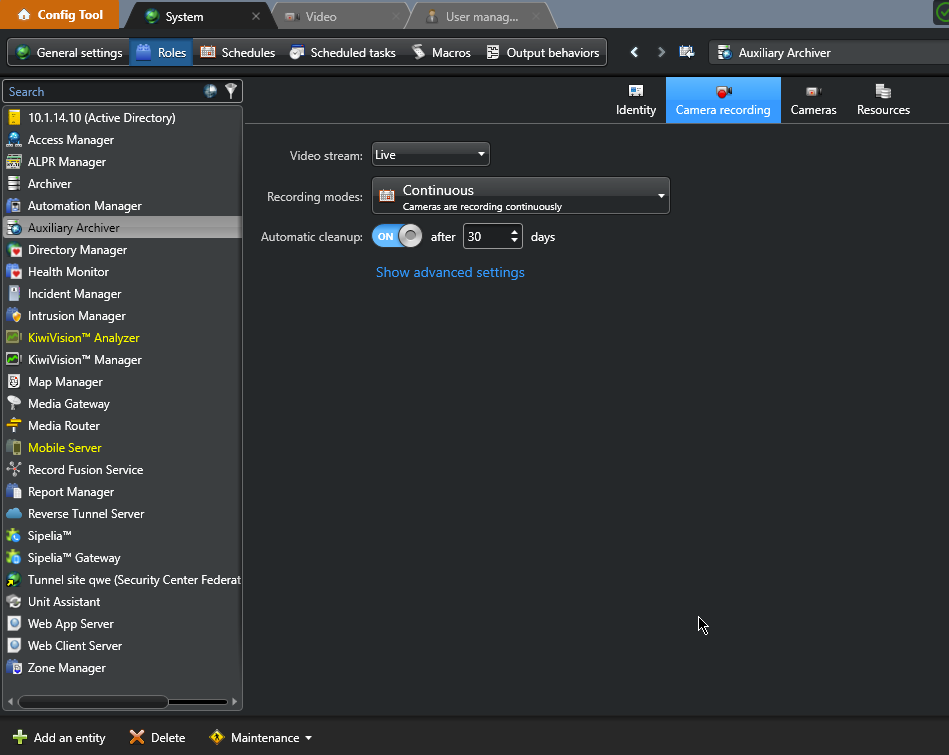Click the search filter funnel icon

(x=231, y=91)
